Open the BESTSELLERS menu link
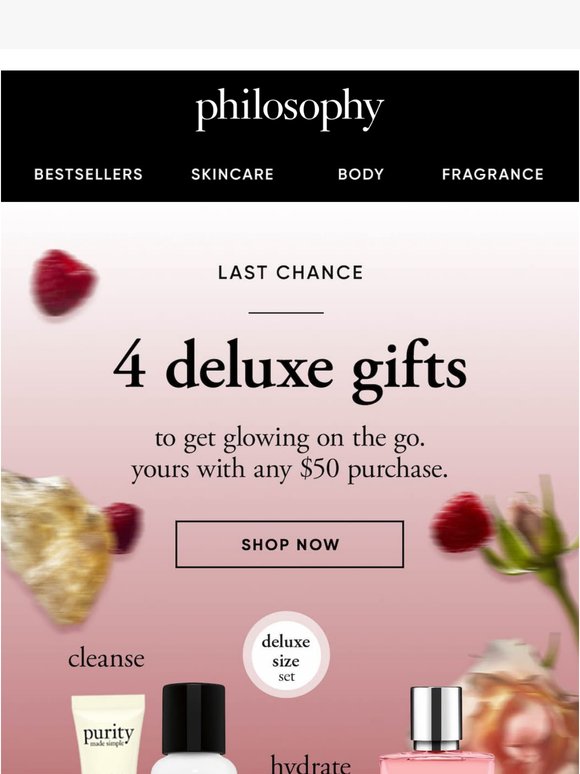The width and height of the screenshot is (580, 774). tap(88, 174)
